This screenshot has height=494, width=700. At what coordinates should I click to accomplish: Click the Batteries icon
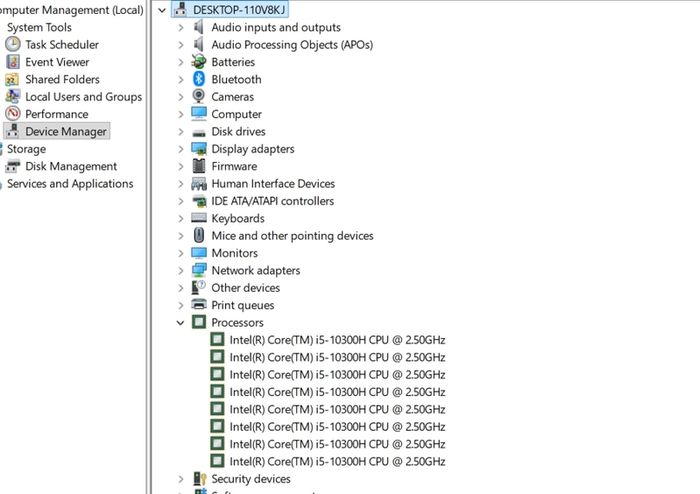click(x=199, y=62)
